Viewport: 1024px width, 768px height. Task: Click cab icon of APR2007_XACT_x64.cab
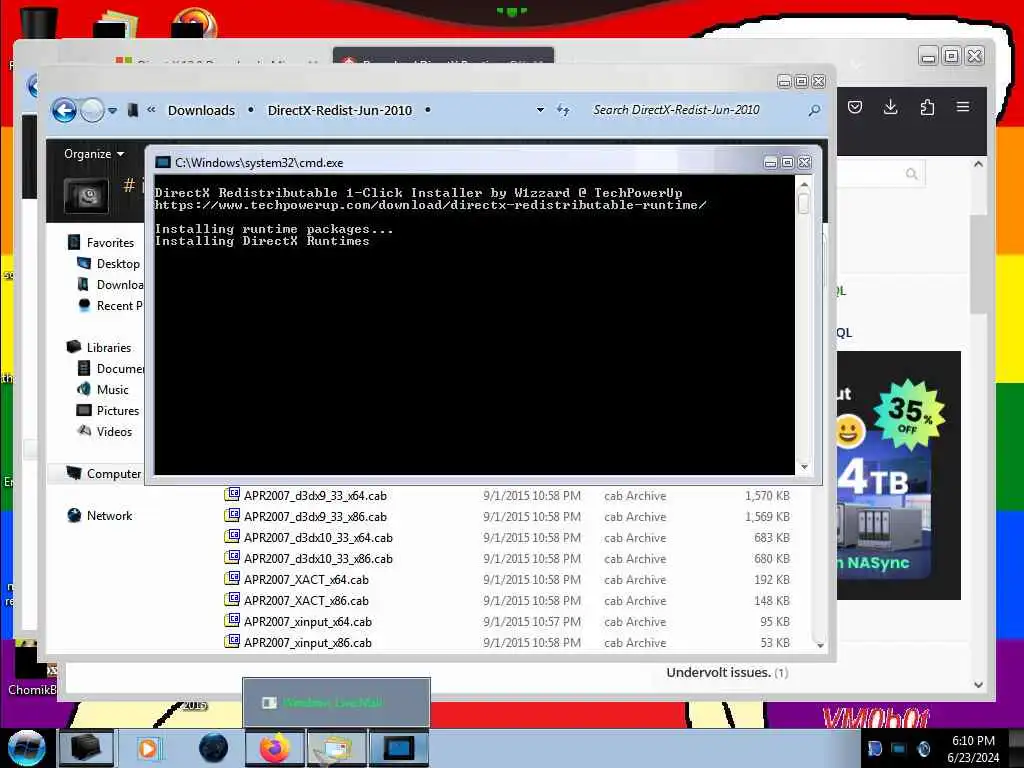(232, 578)
